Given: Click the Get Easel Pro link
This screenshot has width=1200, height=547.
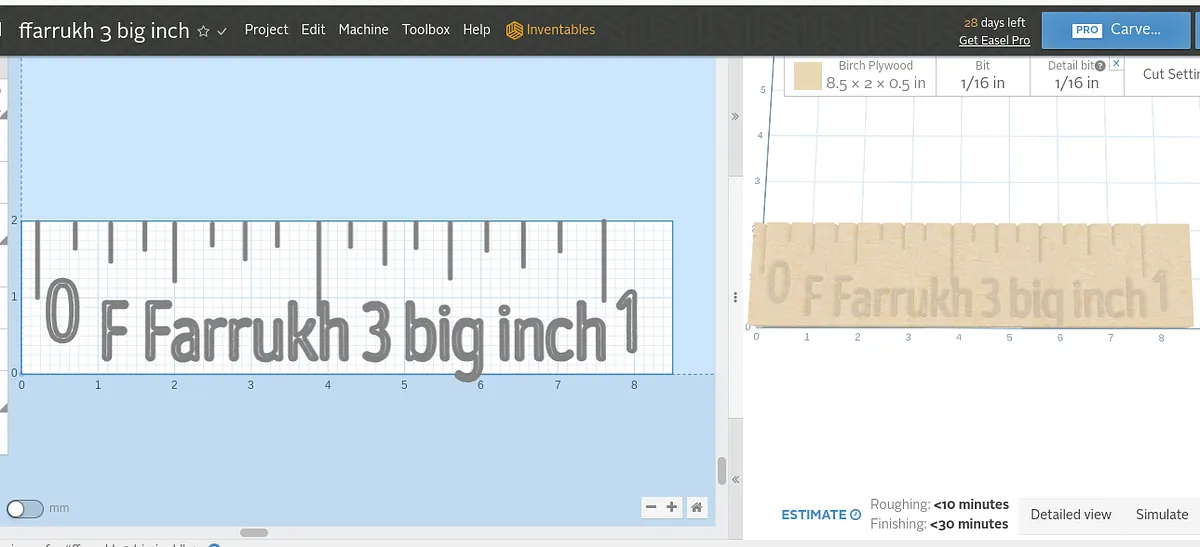Looking at the screenshot, I should pyautogui.click(x=994, y=40).
